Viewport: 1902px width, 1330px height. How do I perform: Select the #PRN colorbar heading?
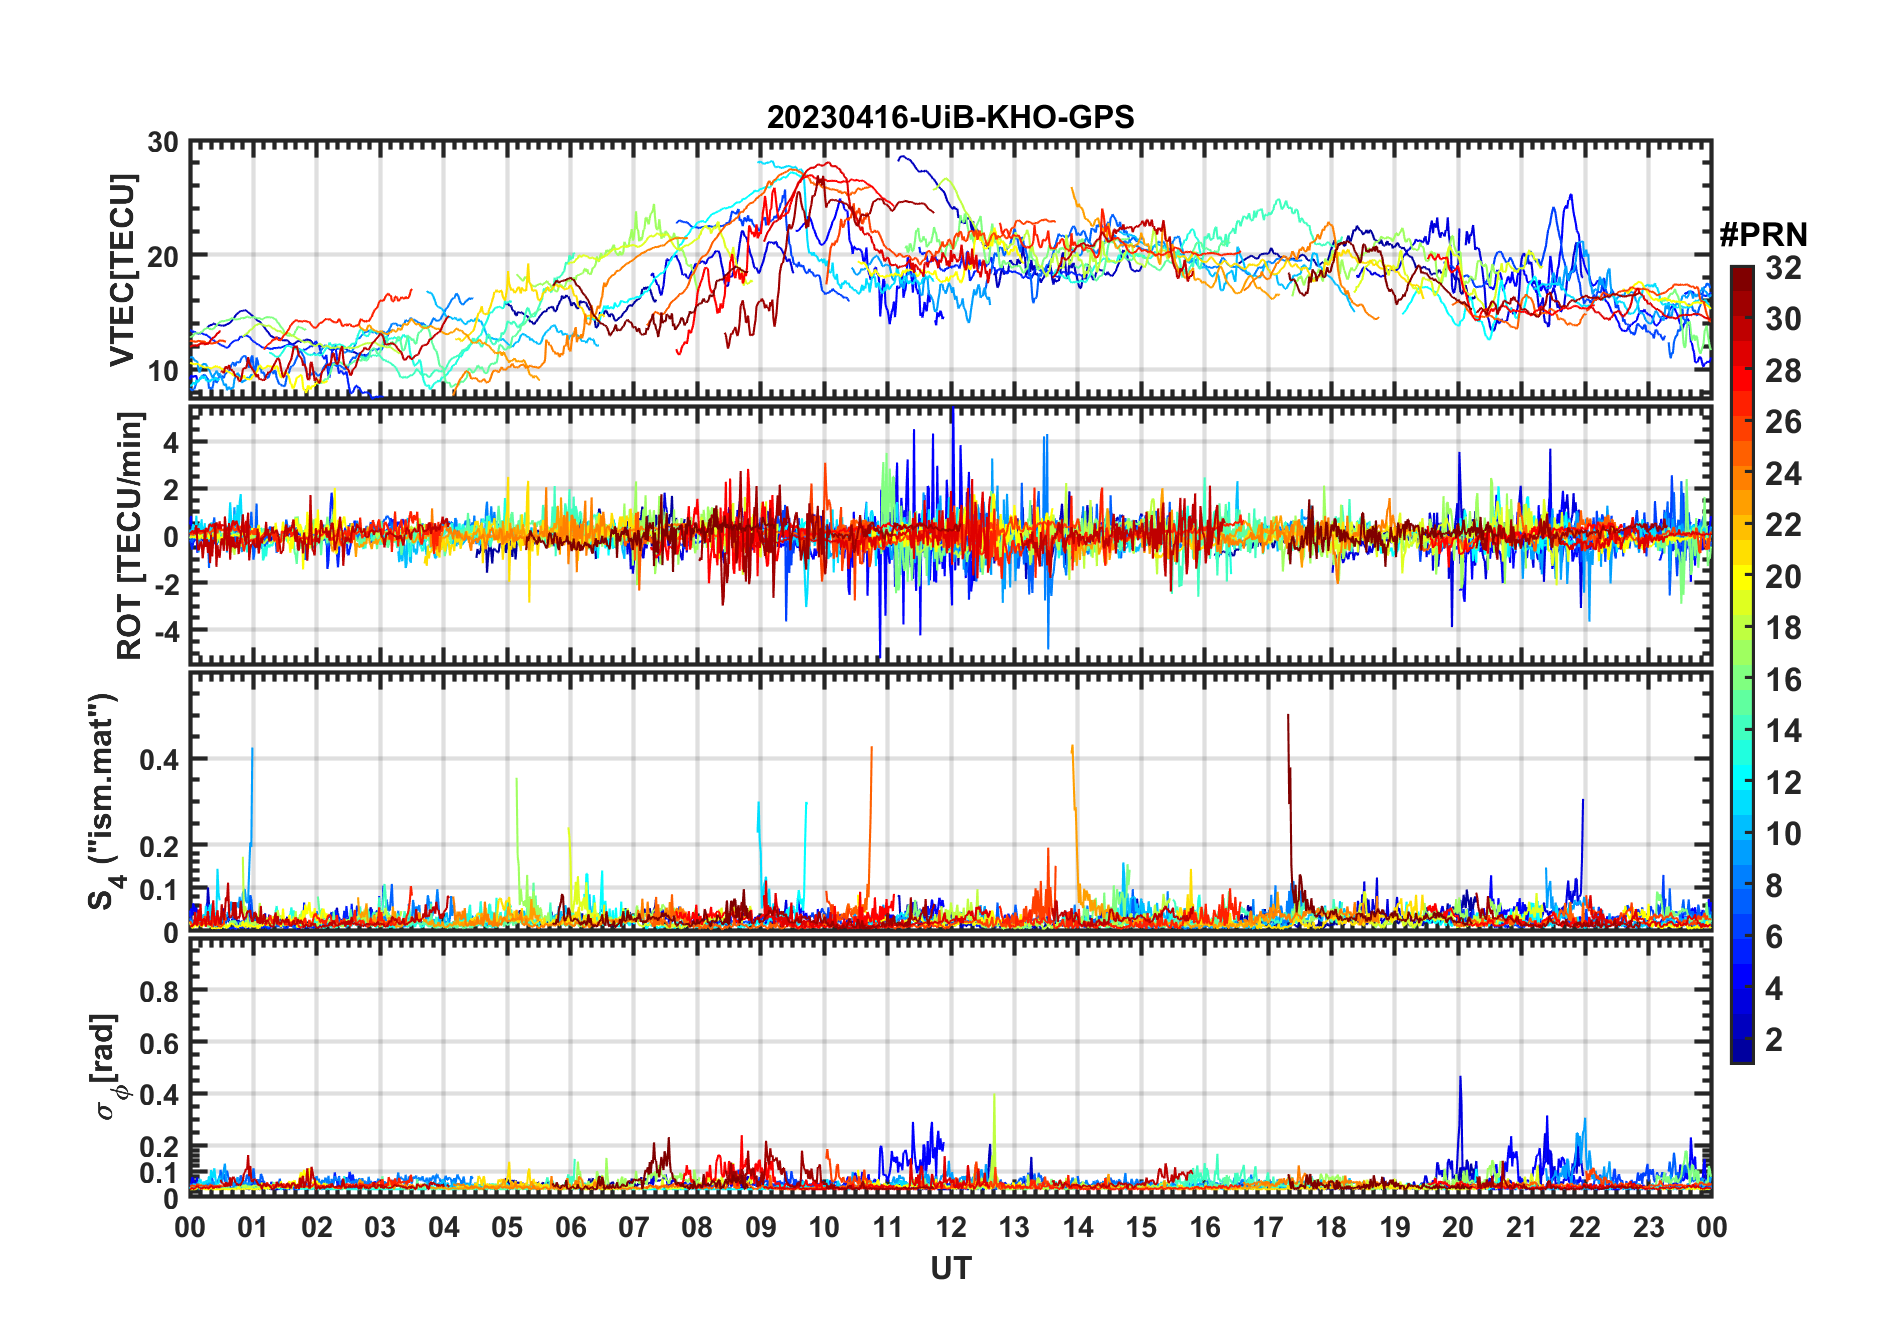pos(1764,235)
